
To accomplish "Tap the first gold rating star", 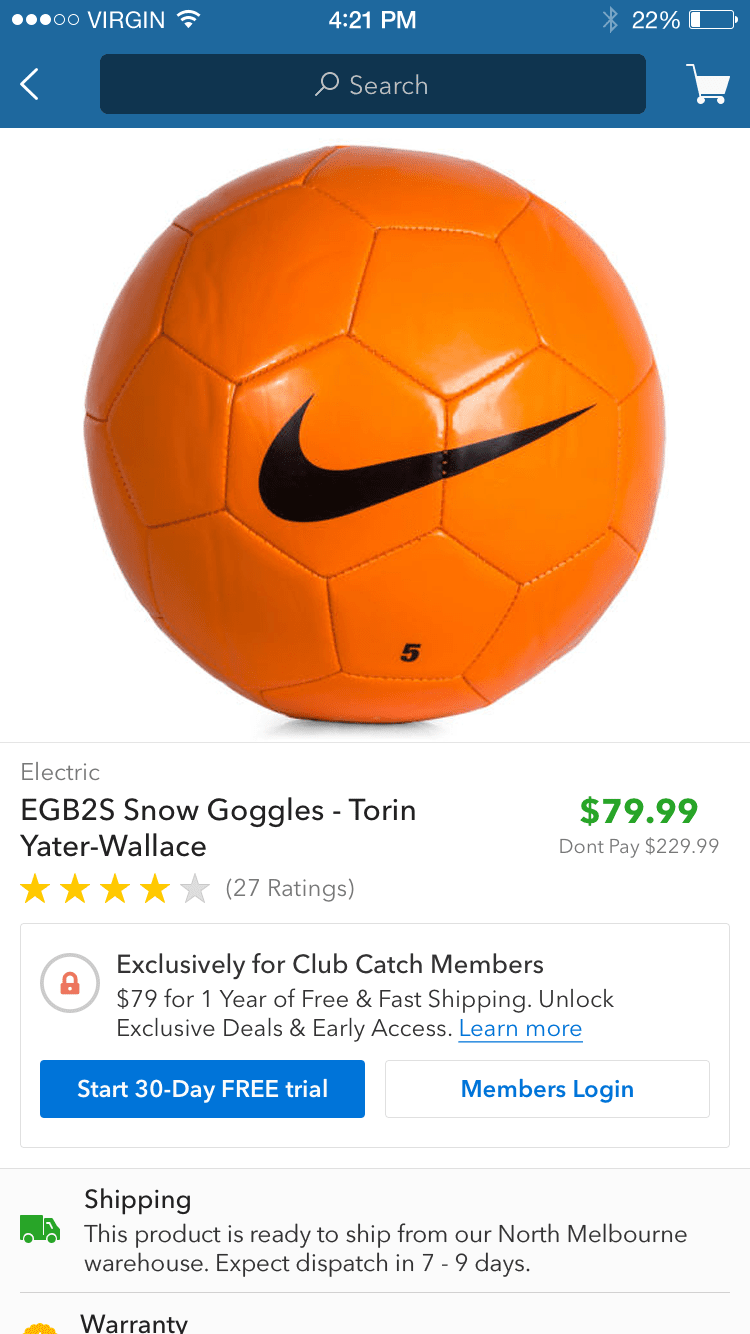I will tap(35, 889).
